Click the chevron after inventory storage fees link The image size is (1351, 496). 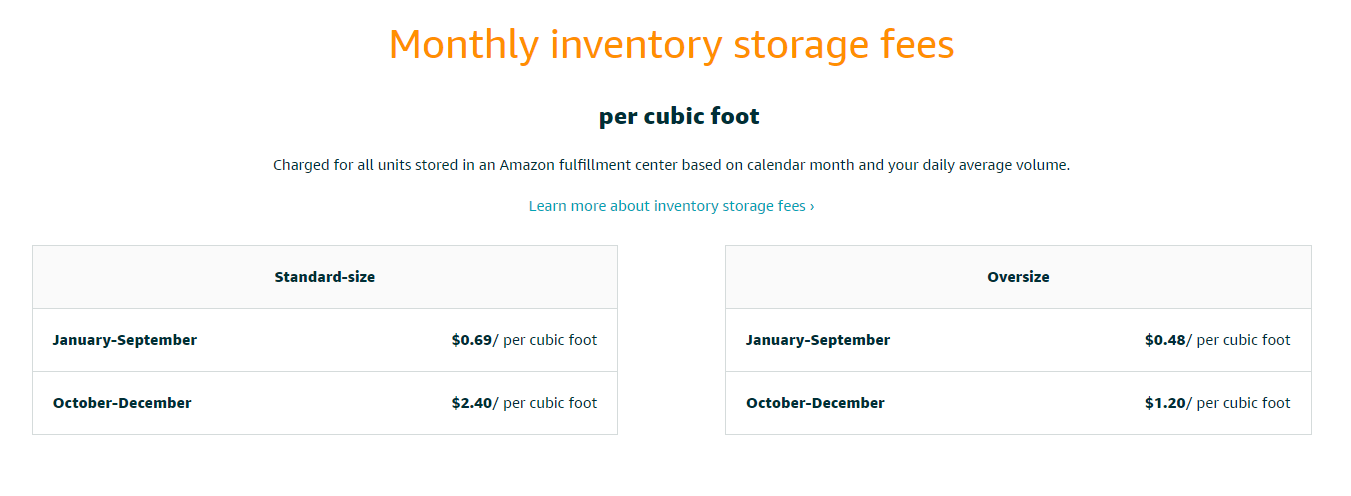coord(812,206)
